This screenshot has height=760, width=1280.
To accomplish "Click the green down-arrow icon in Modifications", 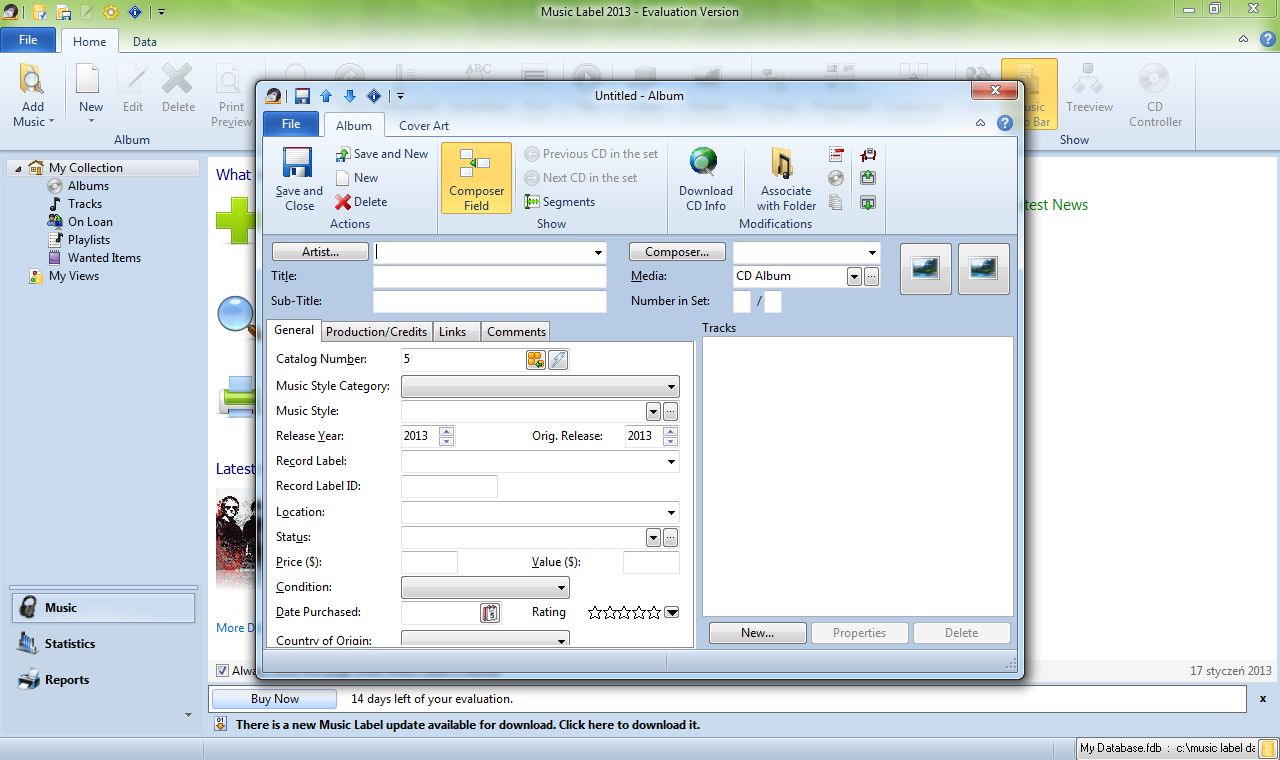I will point(868,202).
